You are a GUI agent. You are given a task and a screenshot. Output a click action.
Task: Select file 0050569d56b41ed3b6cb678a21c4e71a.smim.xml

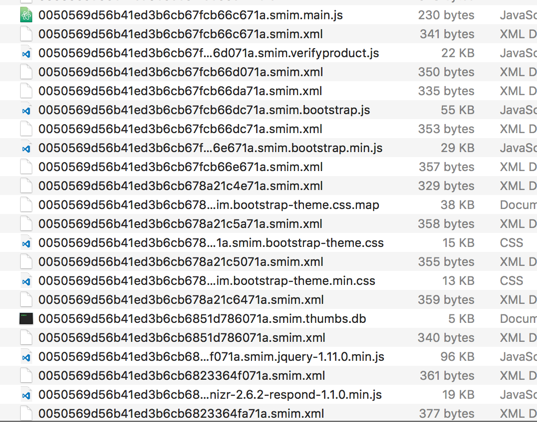268,186
